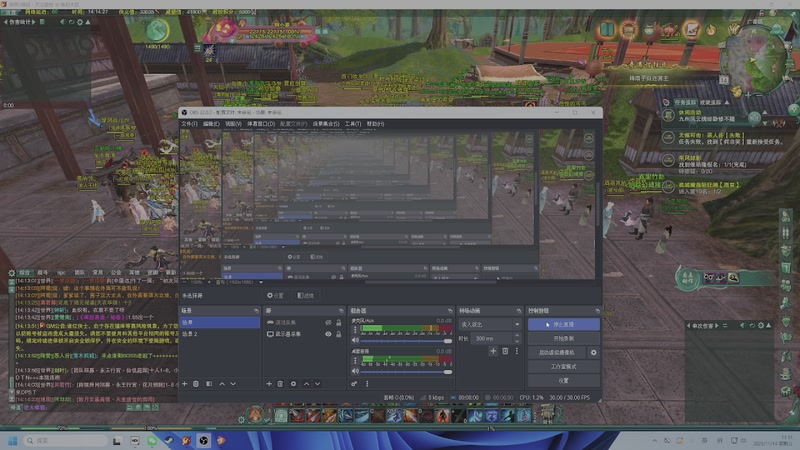Adjust the desktop audio volume slider
The width and height of the screenshot is (800, 450).
point(406,372)
